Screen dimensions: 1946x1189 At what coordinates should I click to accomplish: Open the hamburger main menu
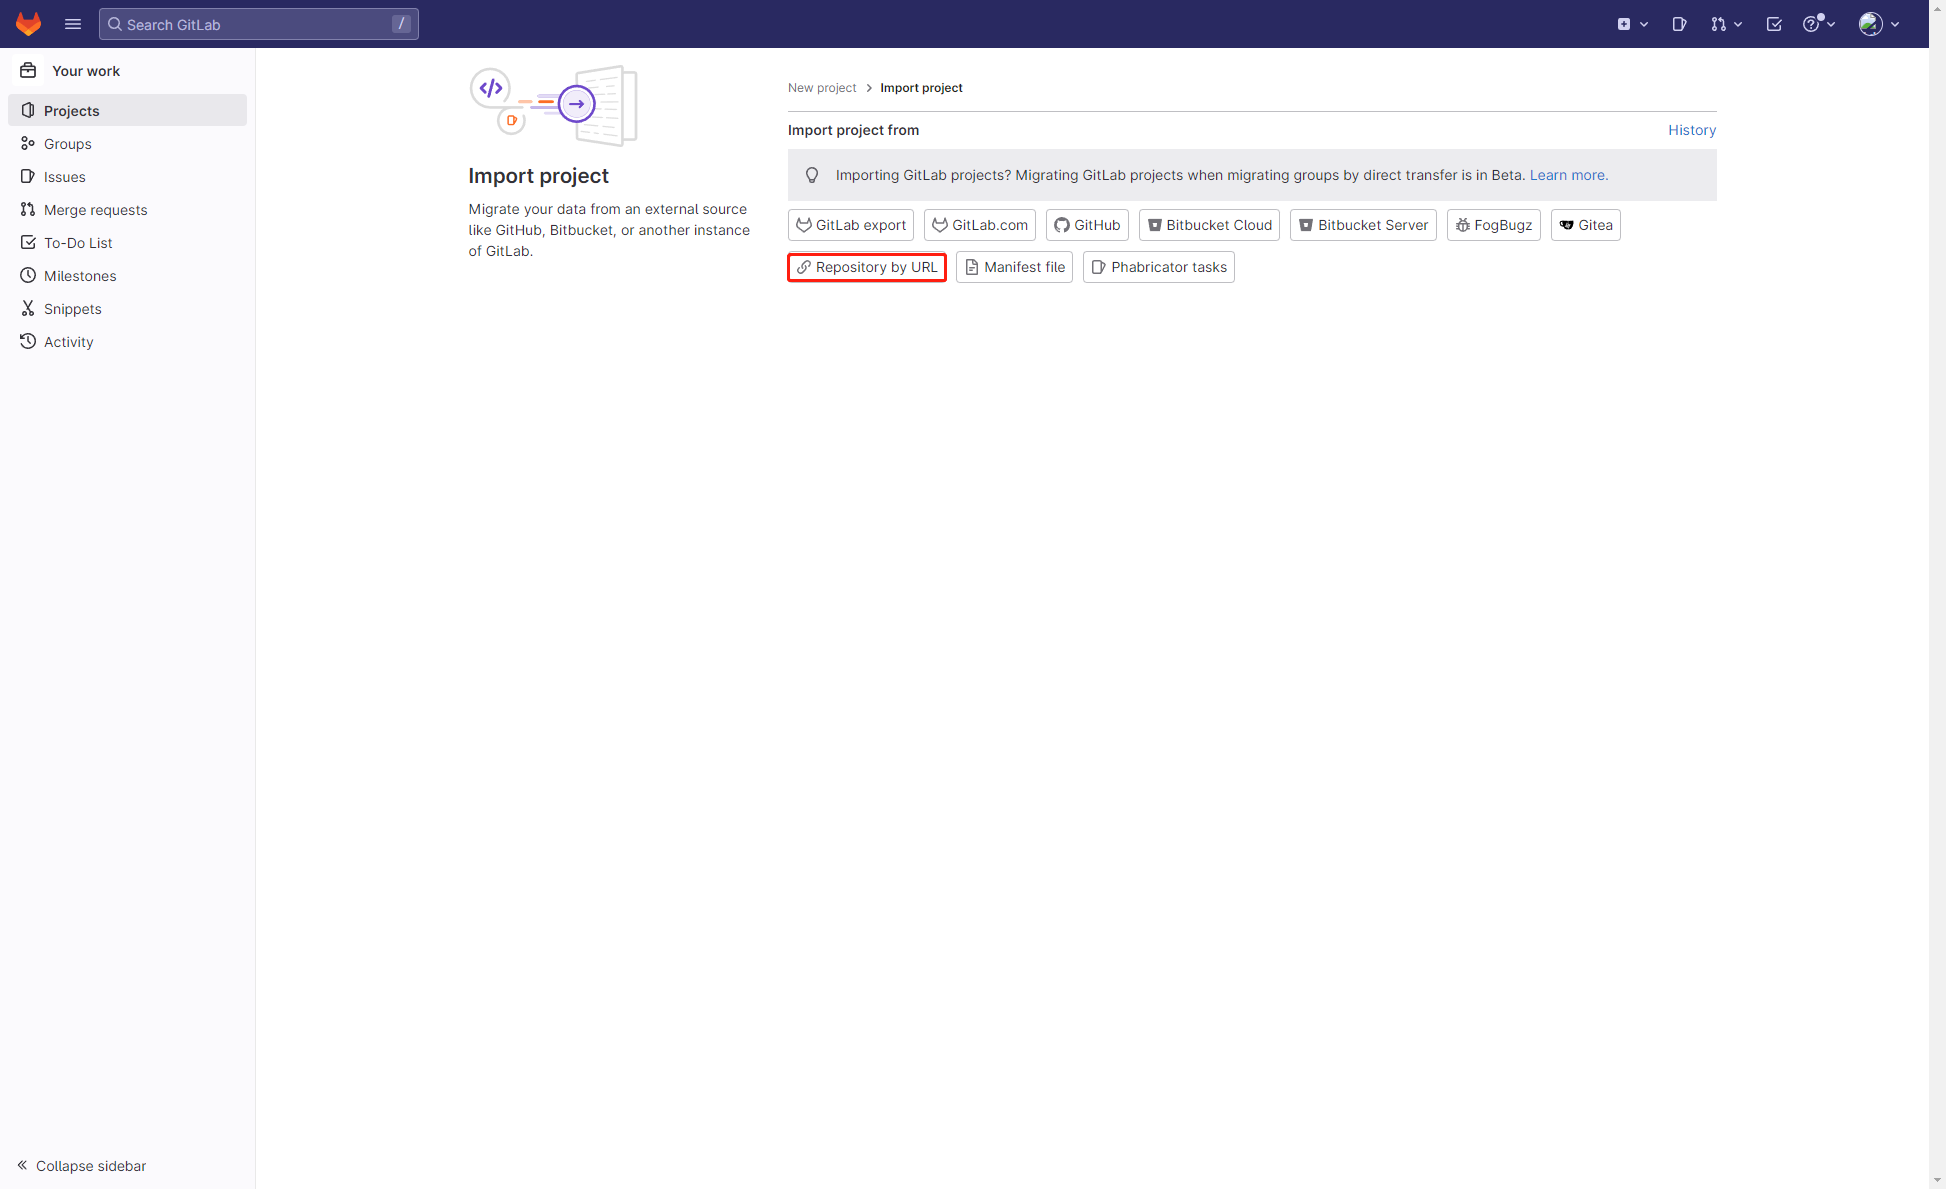pos(73,24)
